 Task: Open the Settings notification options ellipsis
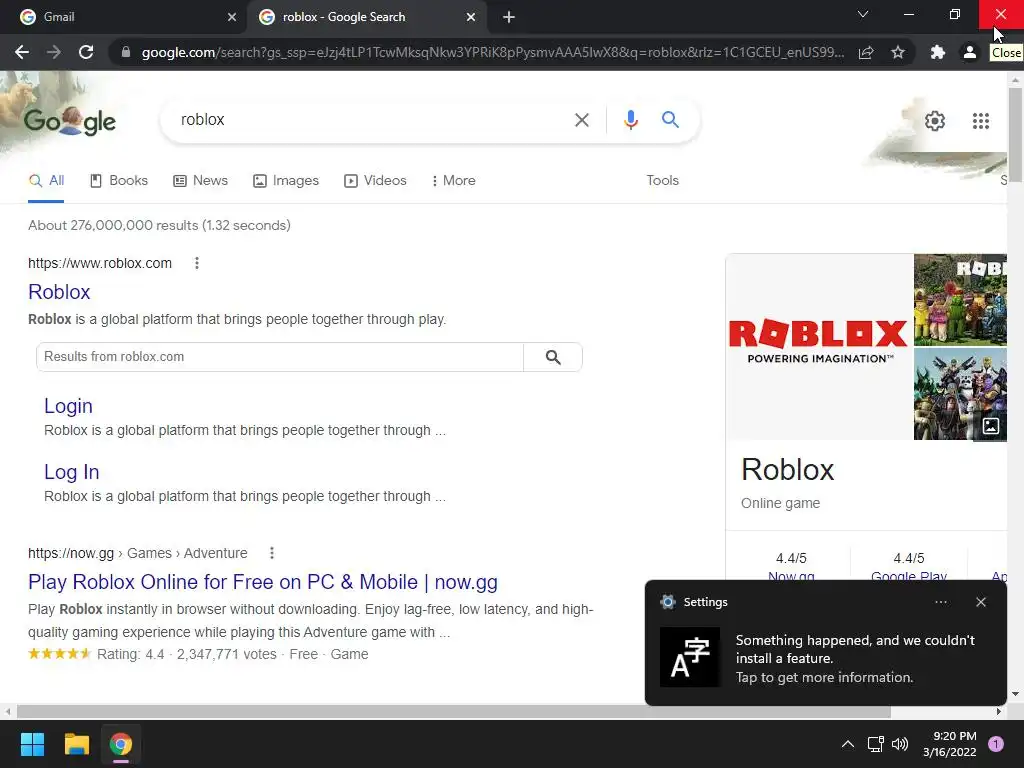point(940,602)
